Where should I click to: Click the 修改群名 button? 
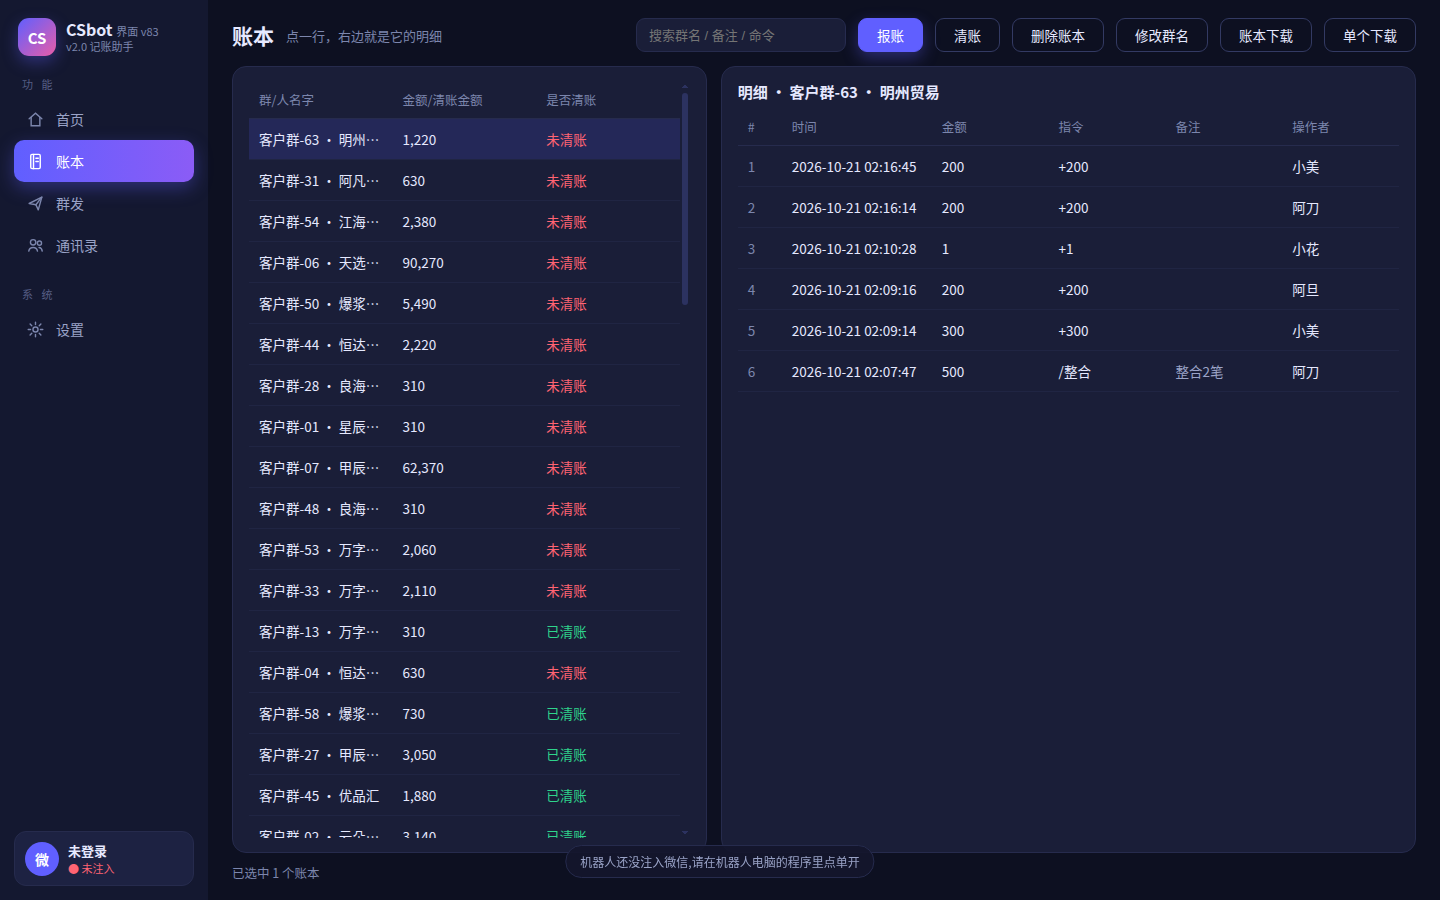[1161, 36]
